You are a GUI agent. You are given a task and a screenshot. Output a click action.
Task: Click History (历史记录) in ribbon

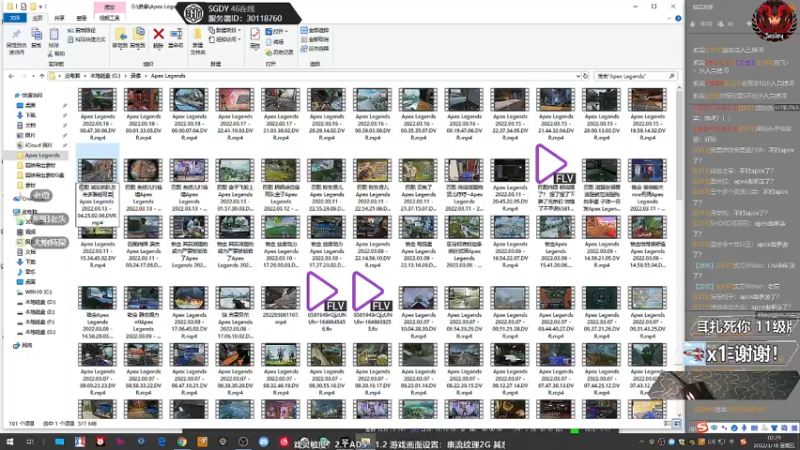(x=280, y=53)
